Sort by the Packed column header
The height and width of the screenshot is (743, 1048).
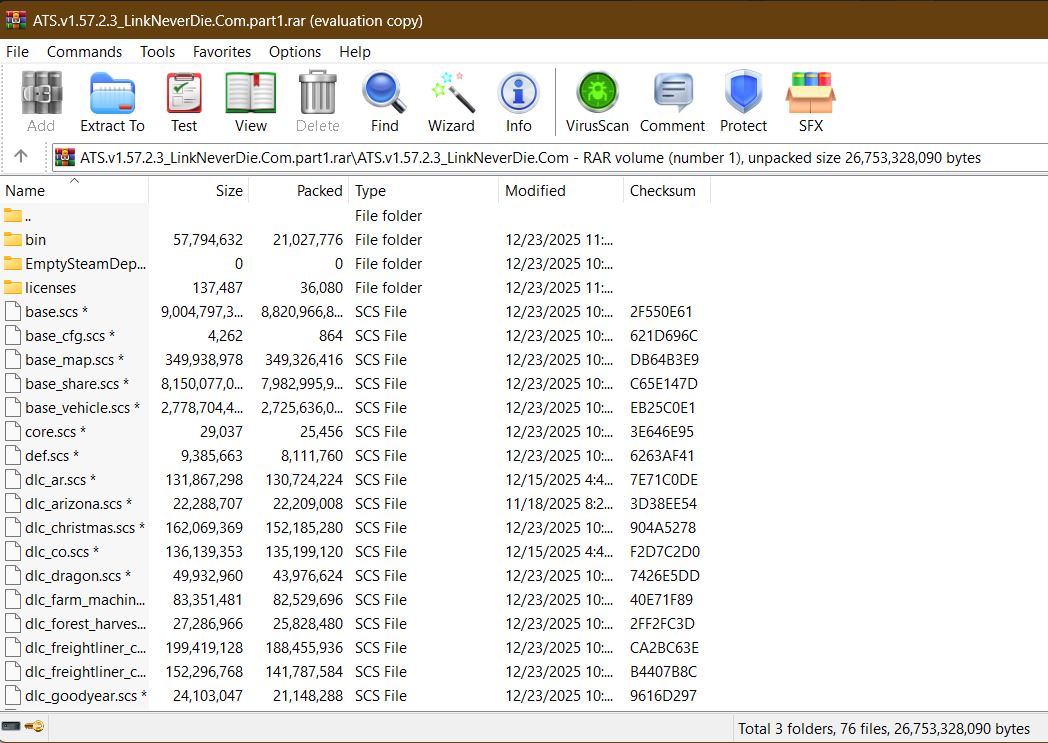point(319,191)
